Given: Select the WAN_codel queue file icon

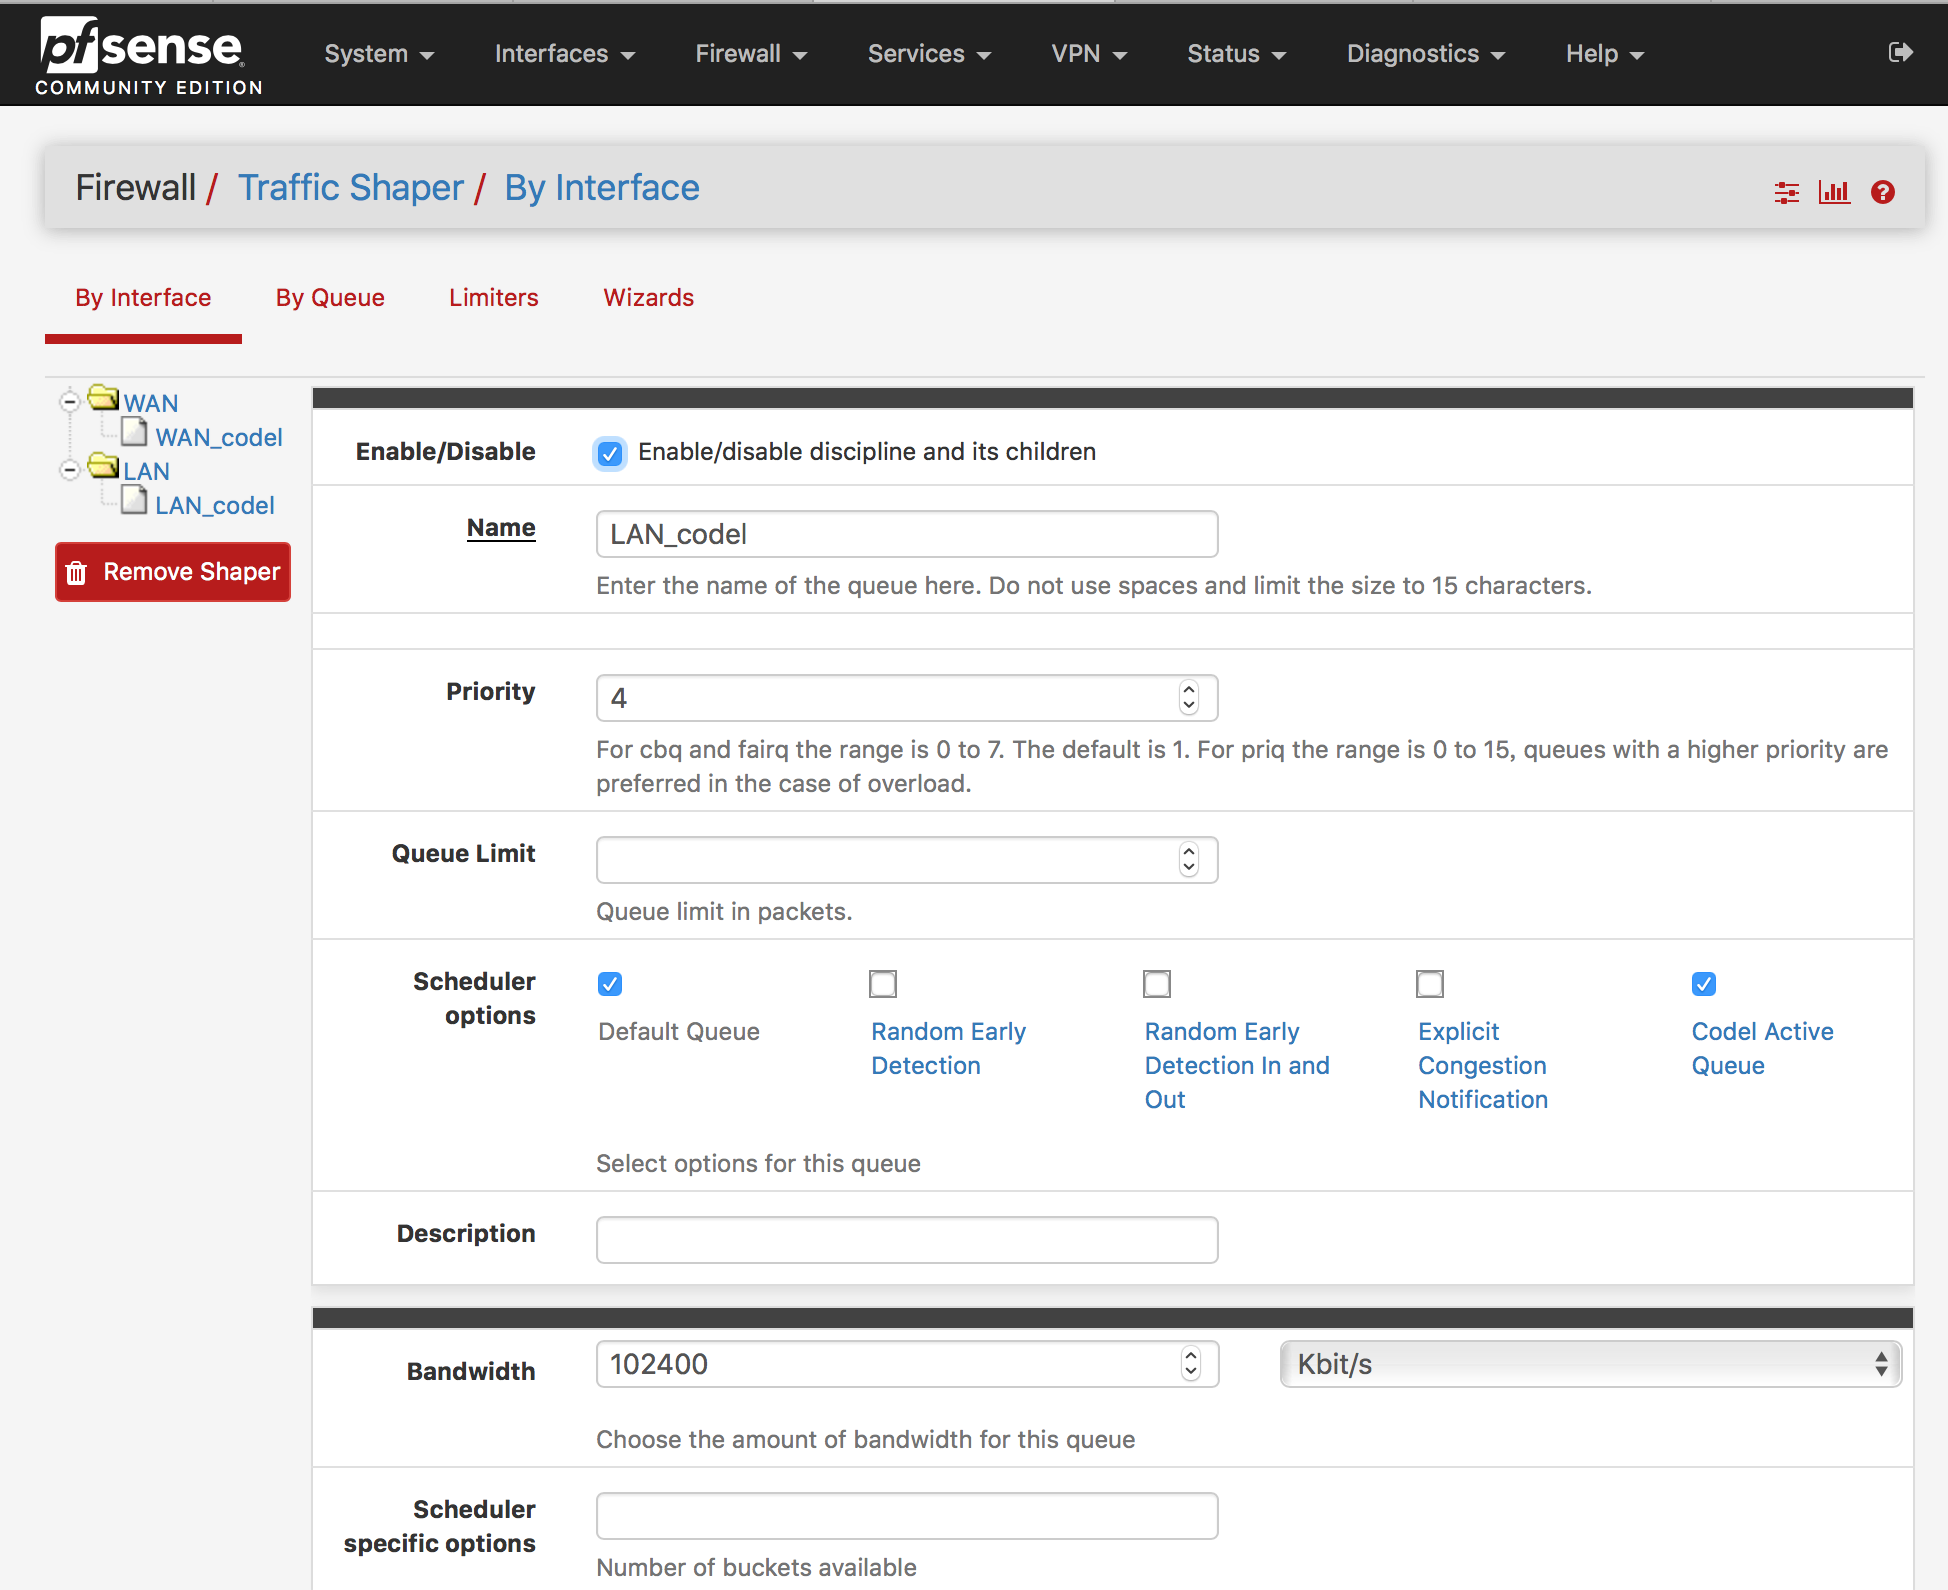Looking at the screenshot, I should 136,431.
